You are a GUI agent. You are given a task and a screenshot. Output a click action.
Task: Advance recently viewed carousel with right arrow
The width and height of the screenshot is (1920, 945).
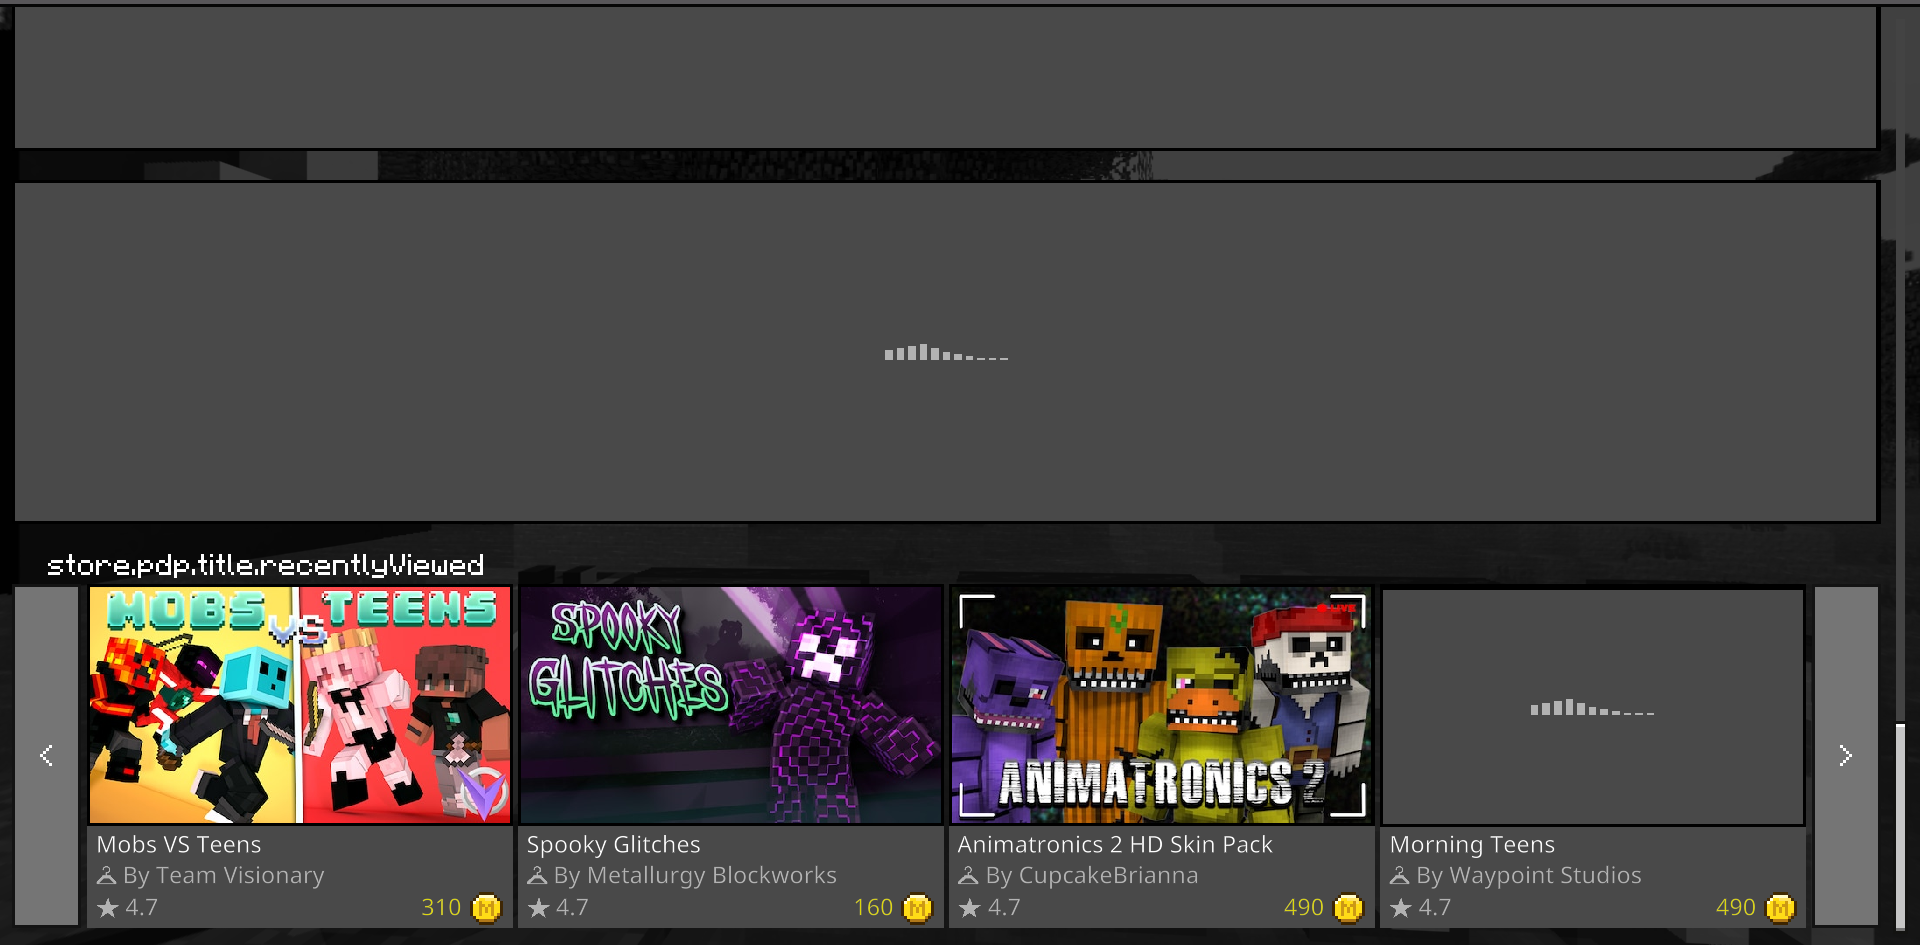pos(1846,756)
